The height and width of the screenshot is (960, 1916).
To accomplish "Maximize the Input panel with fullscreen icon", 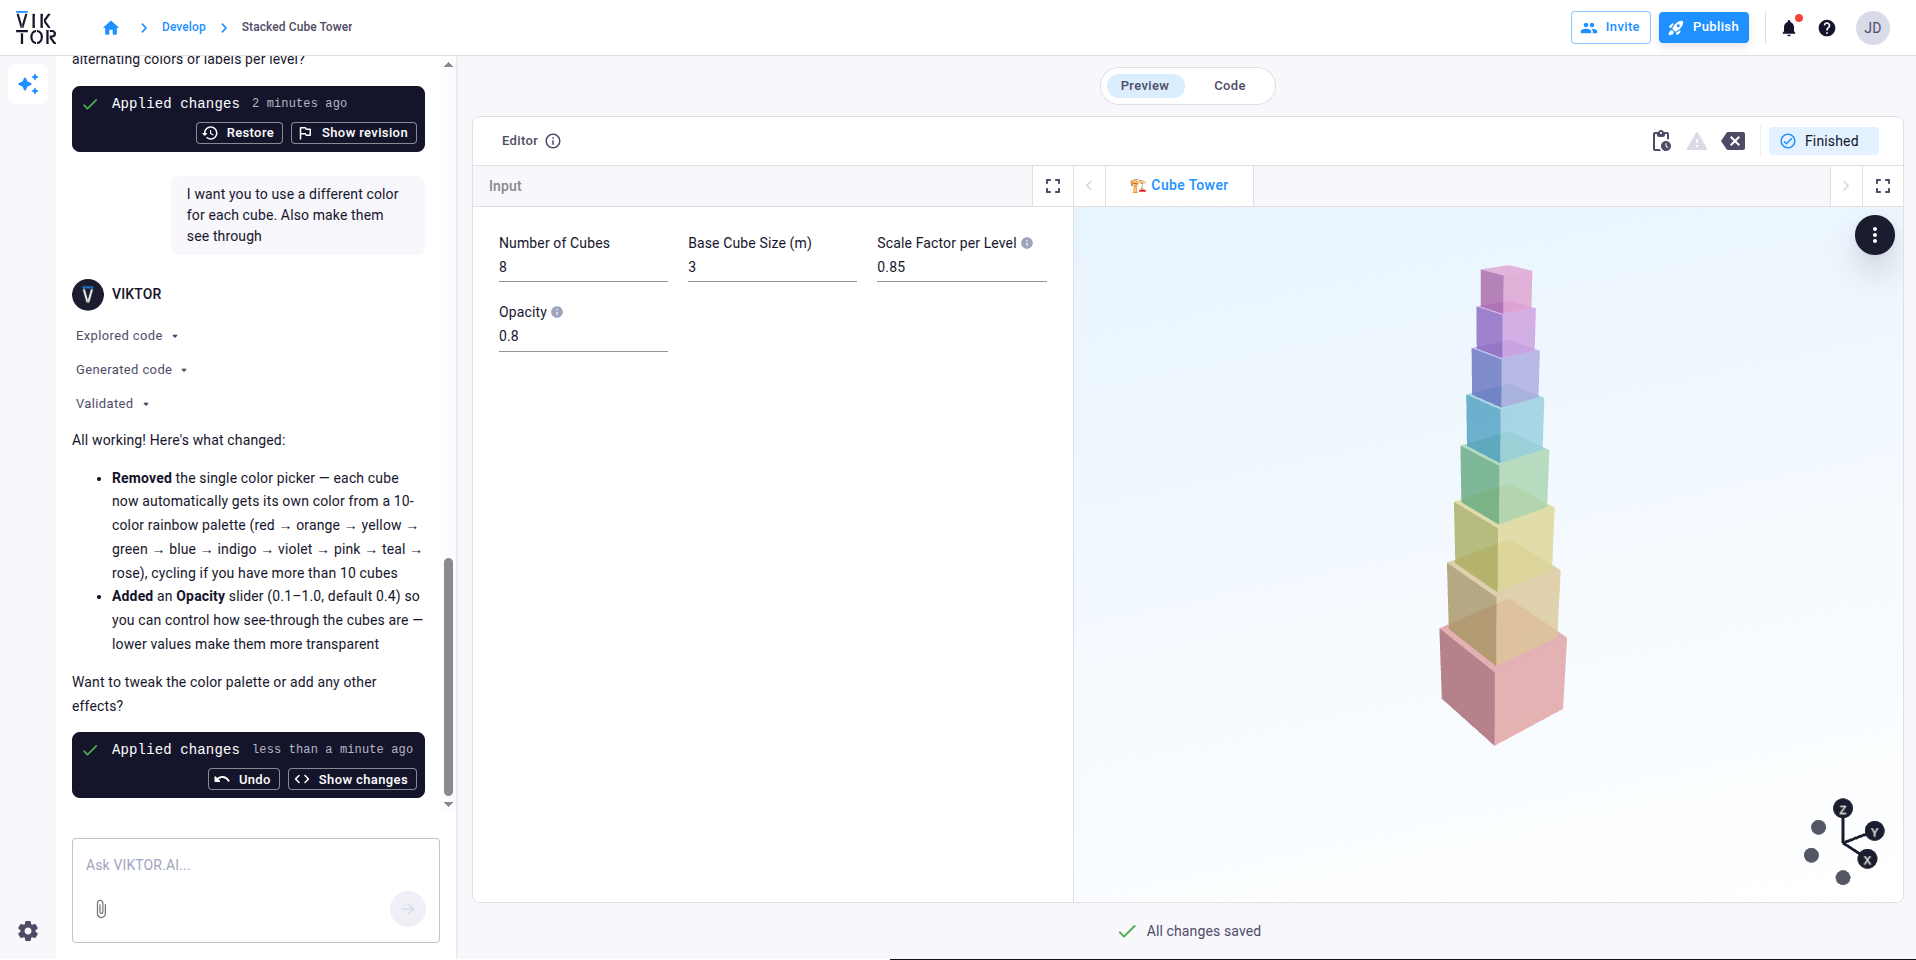I will [1053, 186].
